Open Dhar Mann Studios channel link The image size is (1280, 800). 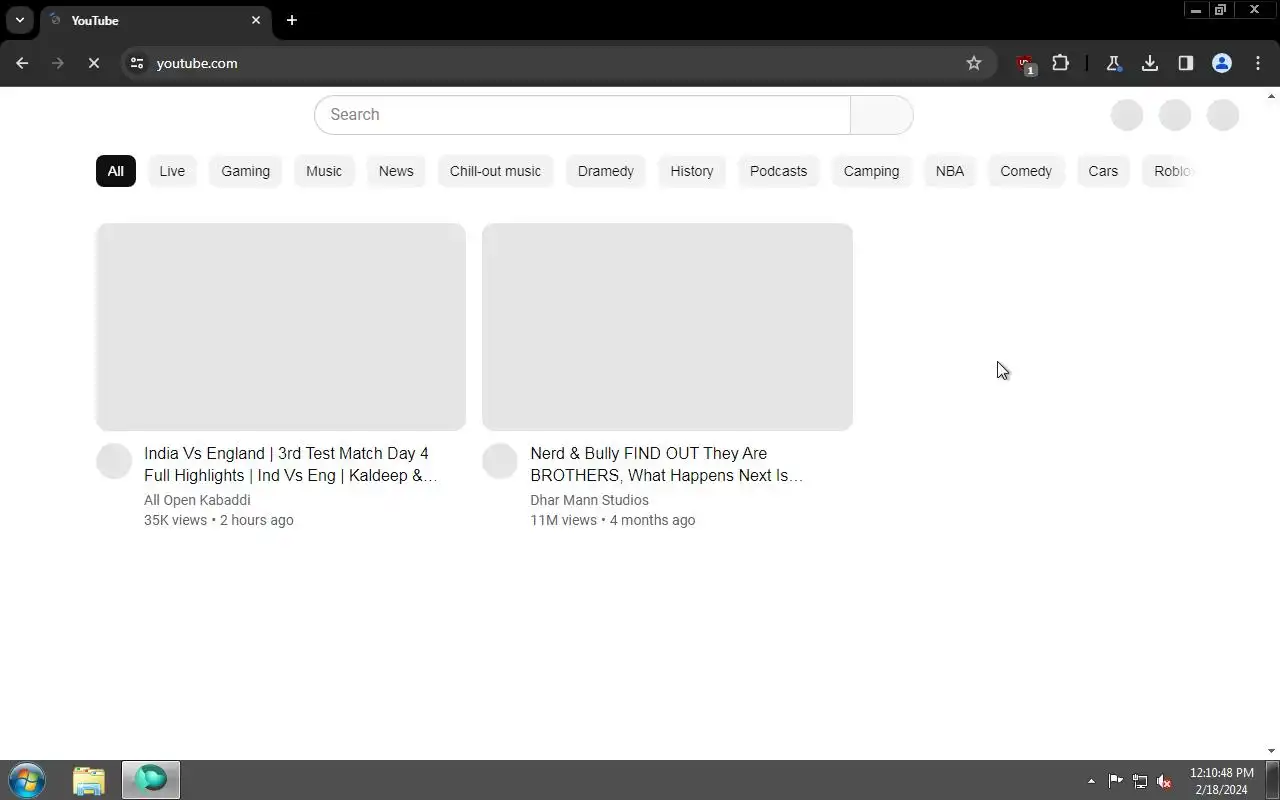pyautogui.click(x=589, y=500)
